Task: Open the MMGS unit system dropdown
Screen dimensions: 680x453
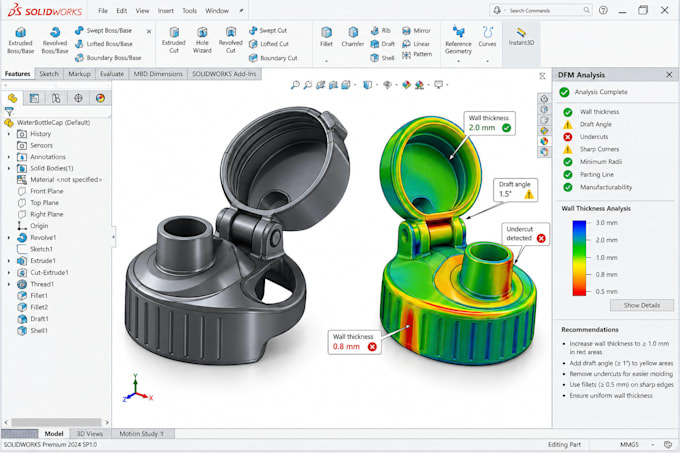Action: [652, 445]
